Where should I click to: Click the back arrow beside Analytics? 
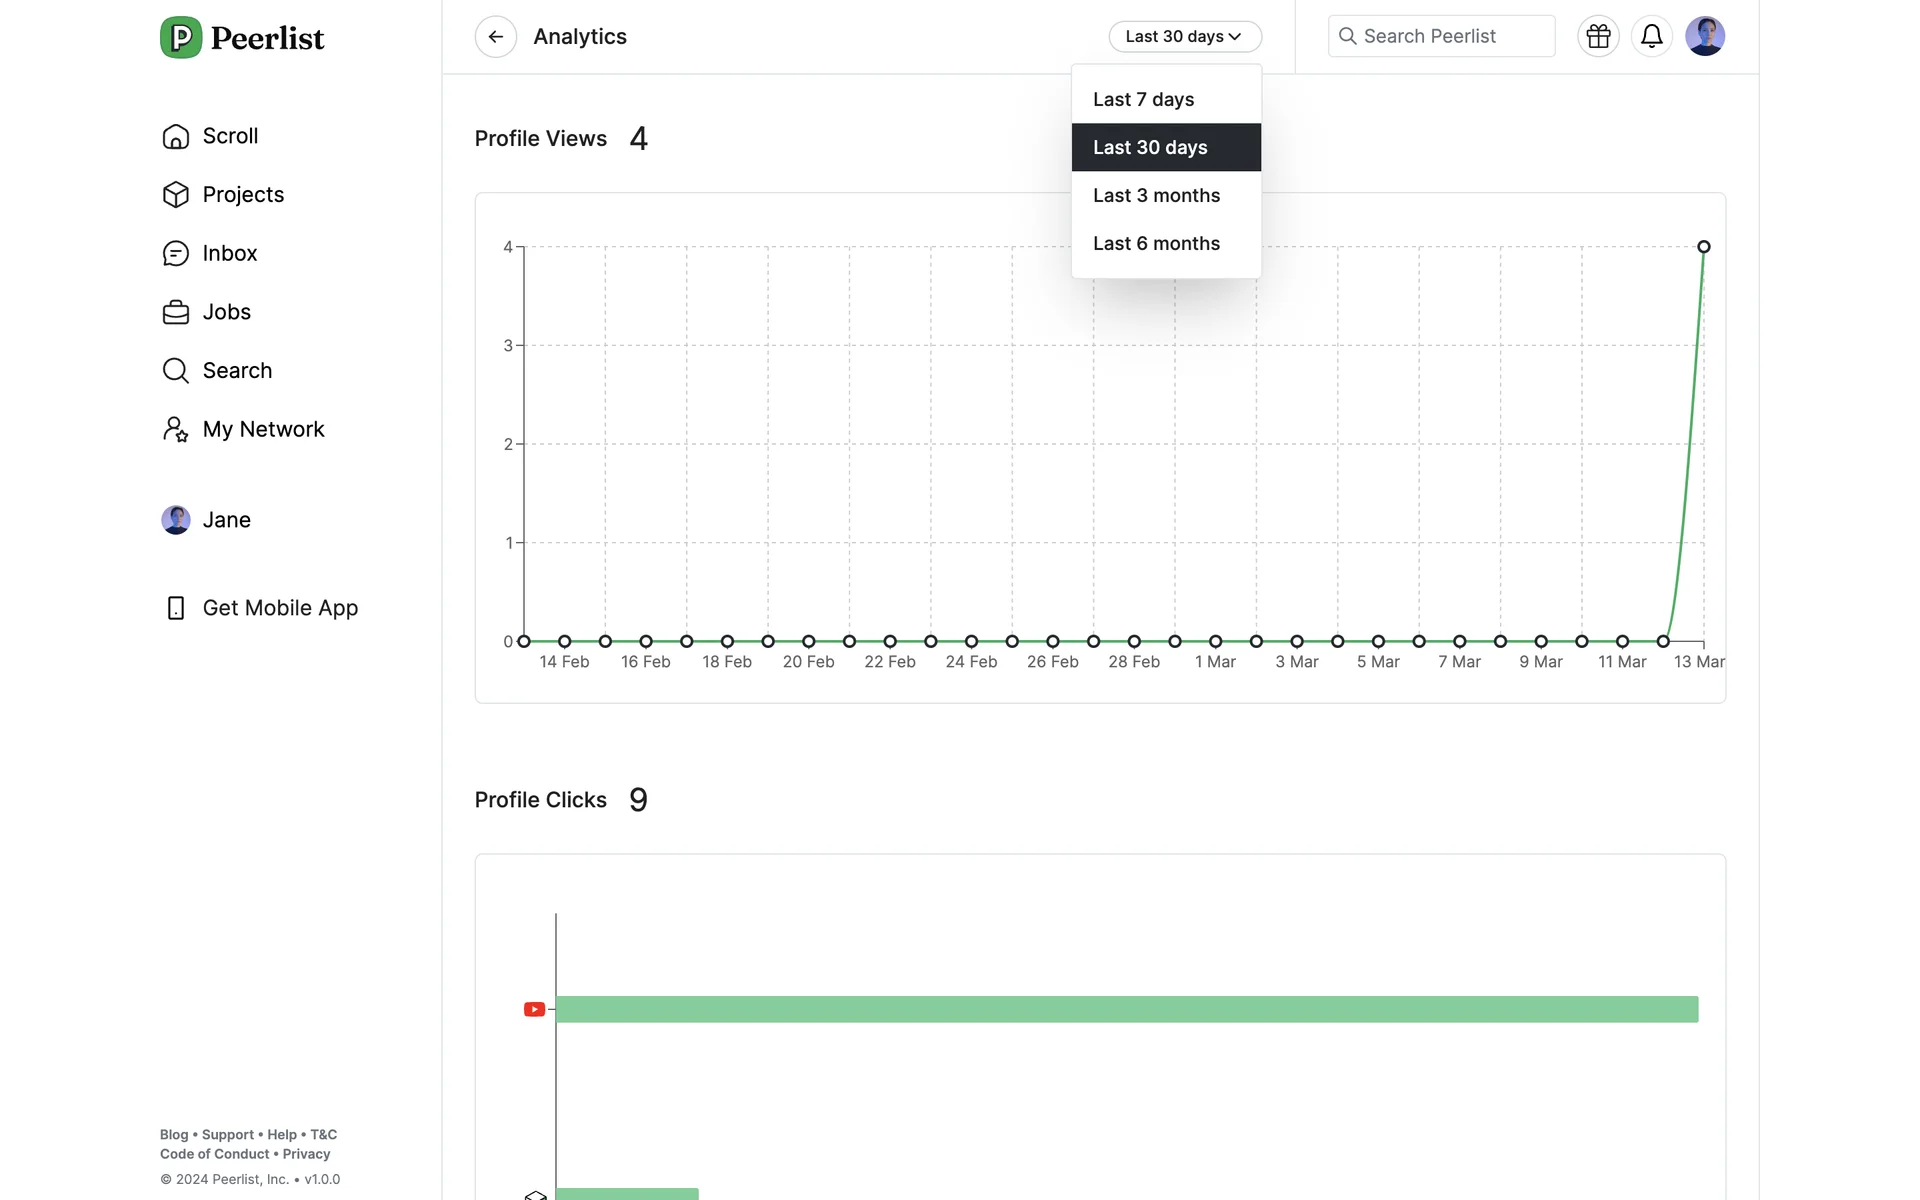click(495, 37)
